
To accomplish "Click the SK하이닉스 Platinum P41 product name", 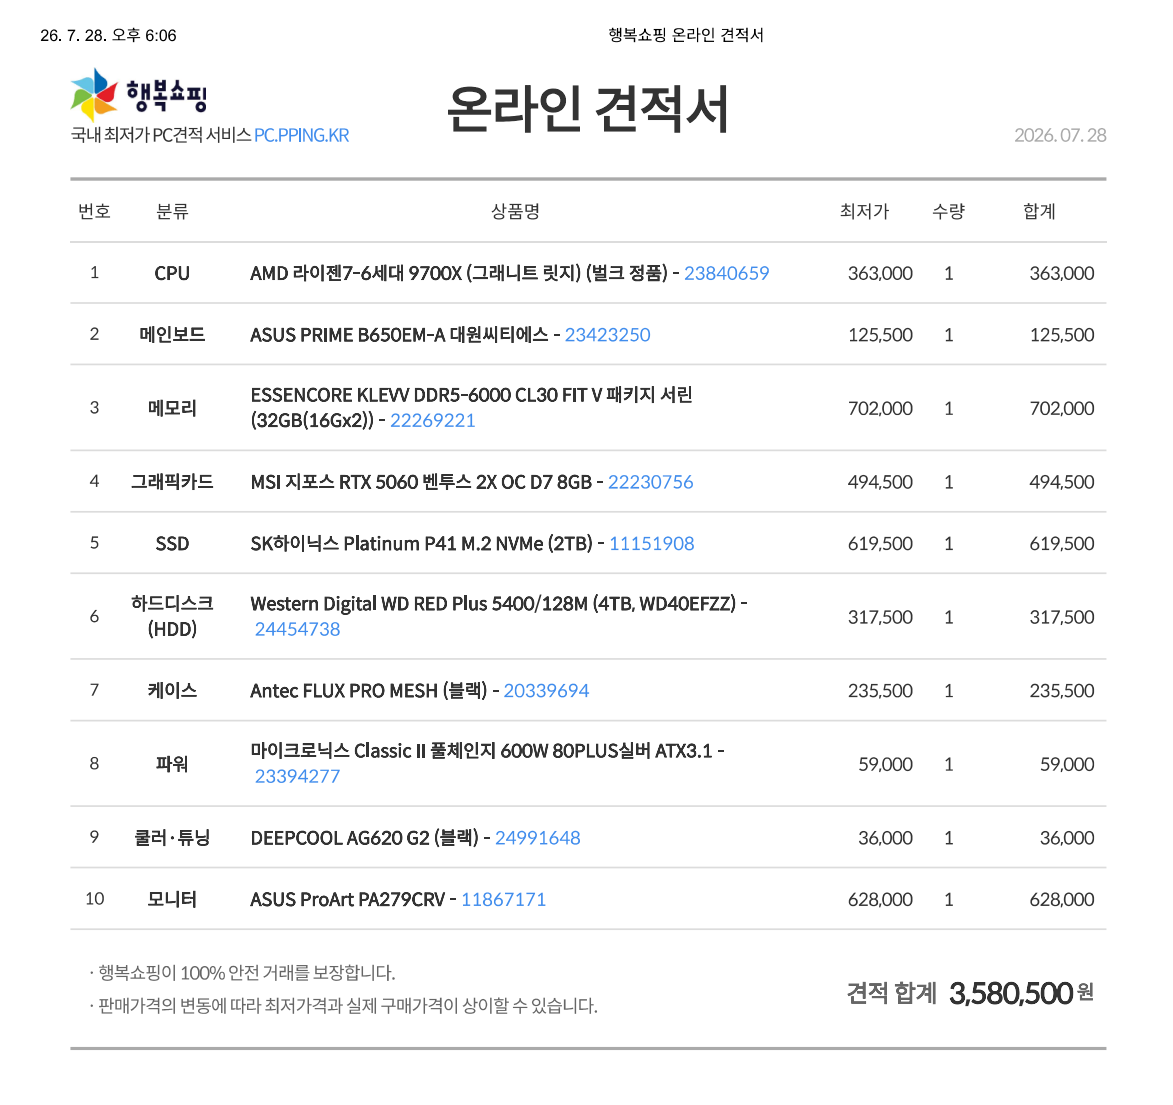I will click(x=422, y=543).
